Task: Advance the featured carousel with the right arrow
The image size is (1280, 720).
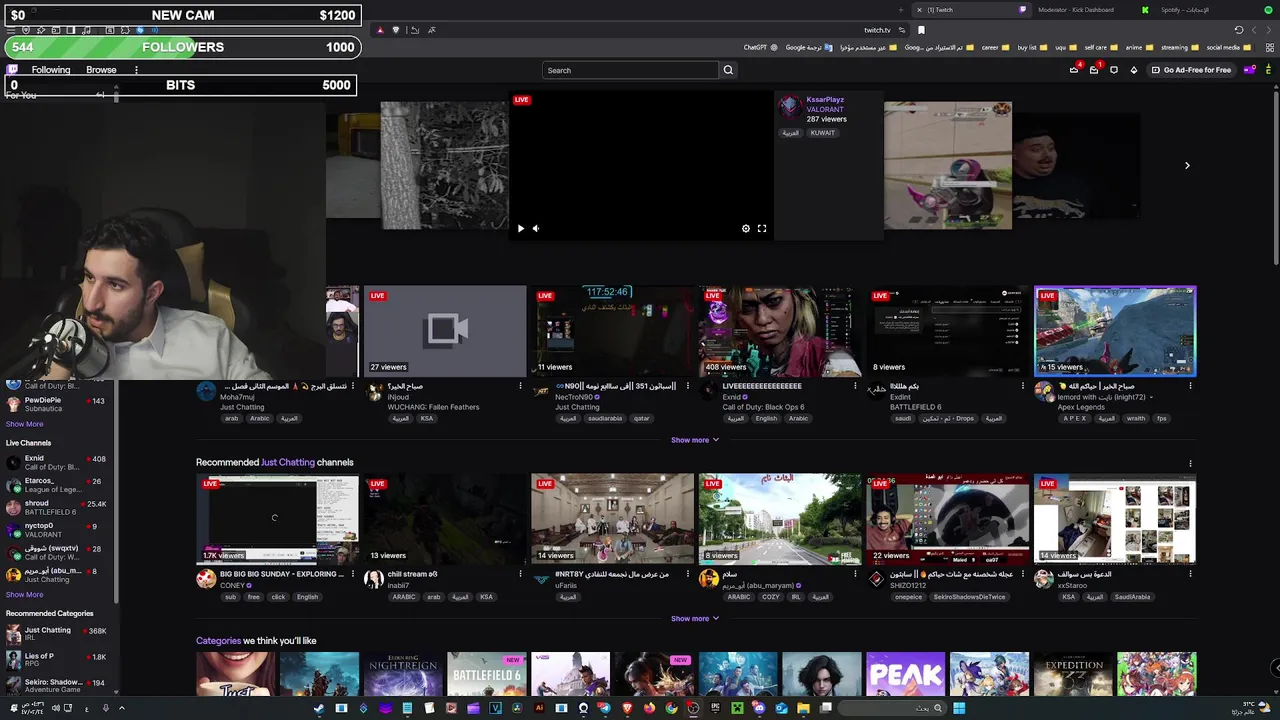Action: pyautogui.click(x=1187, y=165)
